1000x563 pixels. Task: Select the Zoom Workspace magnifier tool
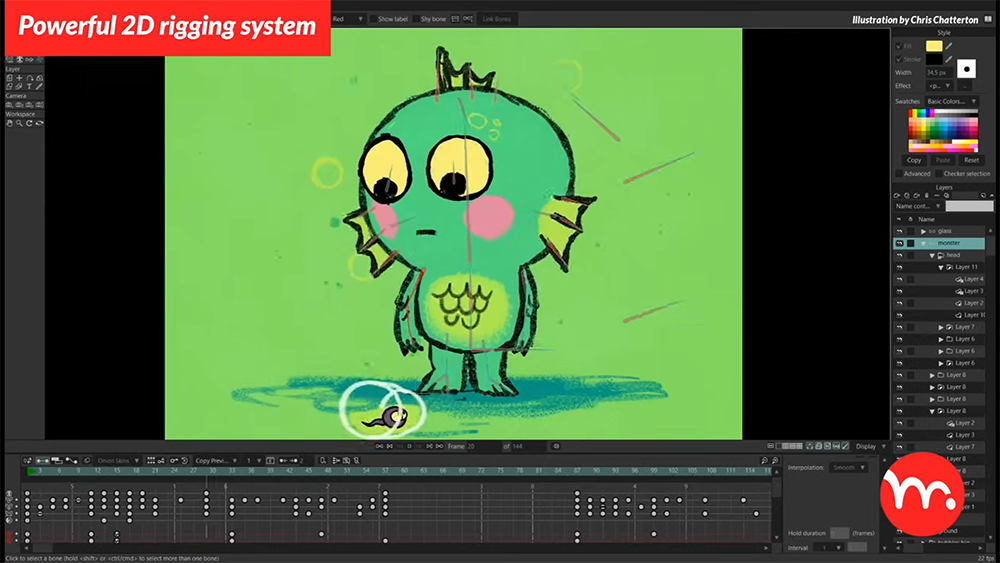[19, 123]
